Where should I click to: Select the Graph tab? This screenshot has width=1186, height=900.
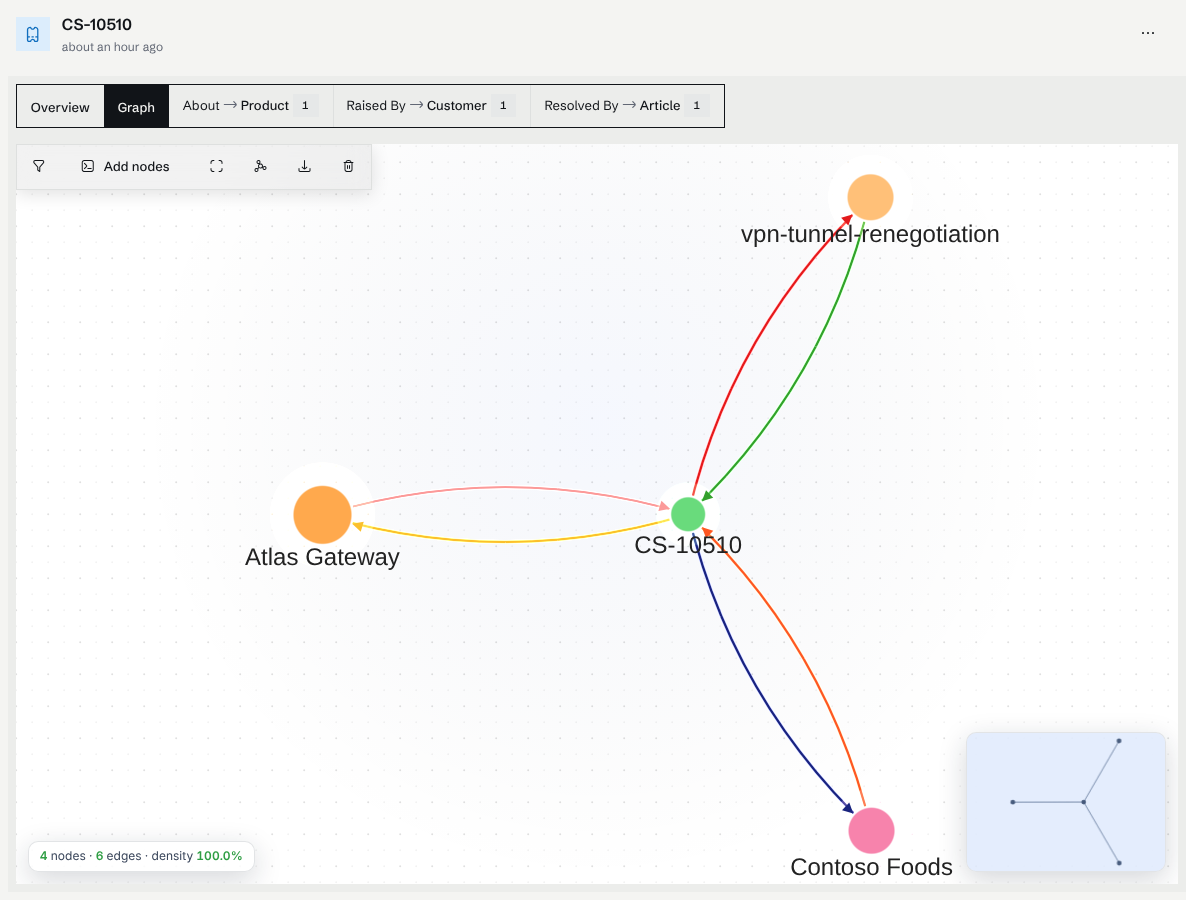coord(136,107)
